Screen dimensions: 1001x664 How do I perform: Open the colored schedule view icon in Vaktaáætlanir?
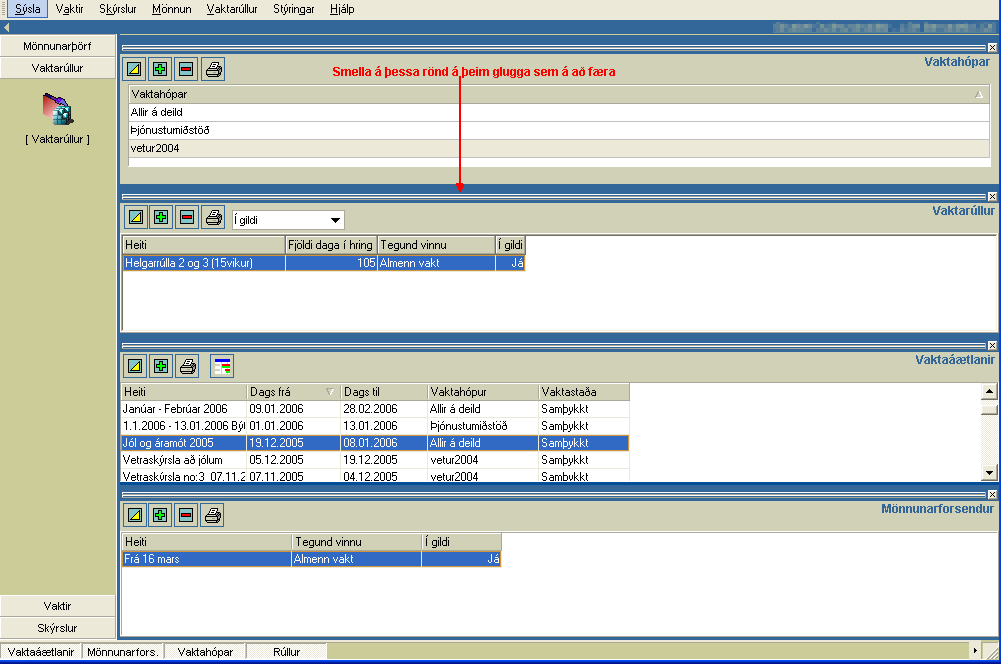[x=222, y=366]
